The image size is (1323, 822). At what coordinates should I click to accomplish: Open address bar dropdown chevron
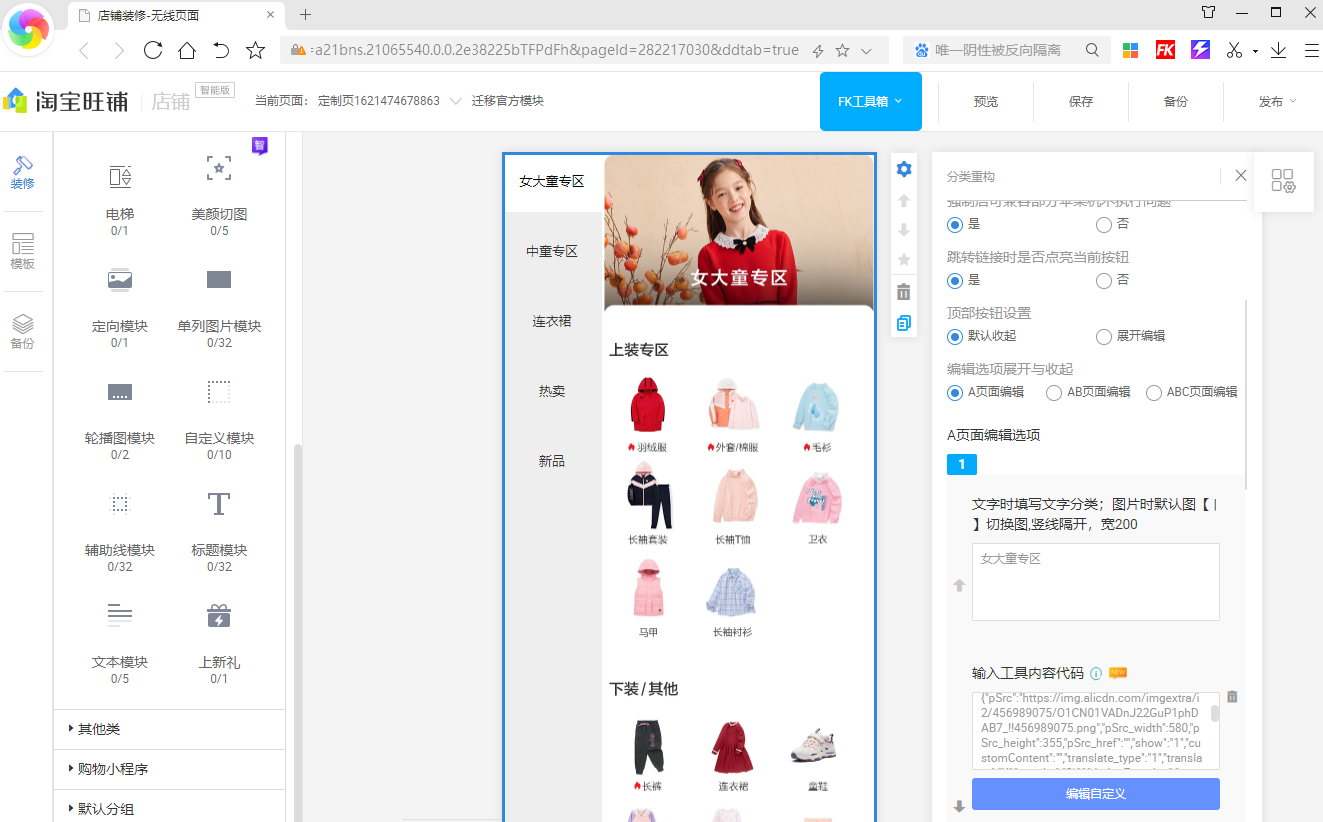coord(867,50)
